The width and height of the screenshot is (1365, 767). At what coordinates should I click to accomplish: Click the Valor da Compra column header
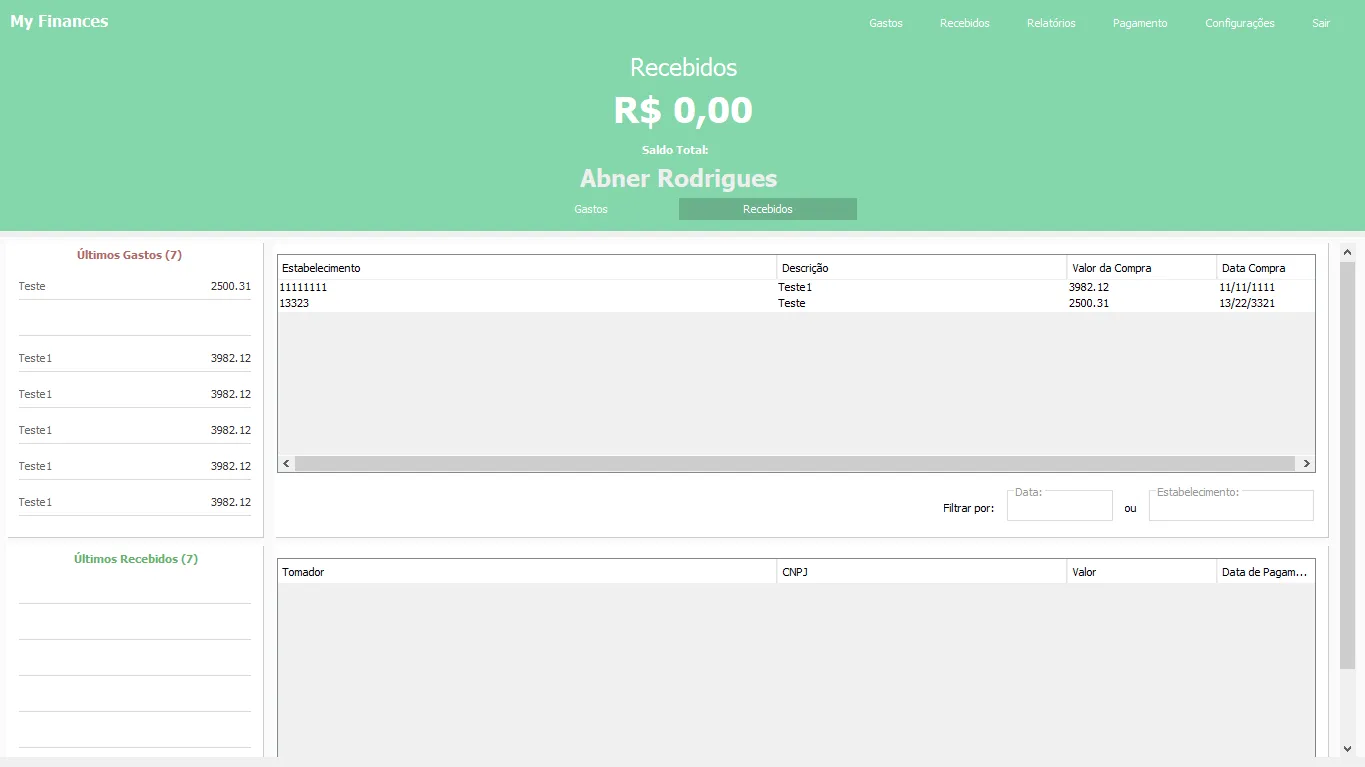(1140, 268)
